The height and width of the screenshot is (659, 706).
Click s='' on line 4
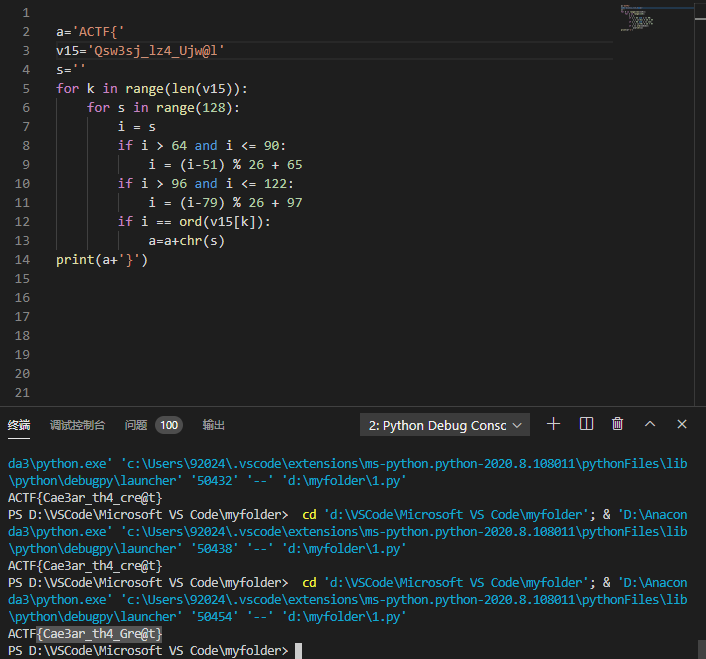[70, 70]
